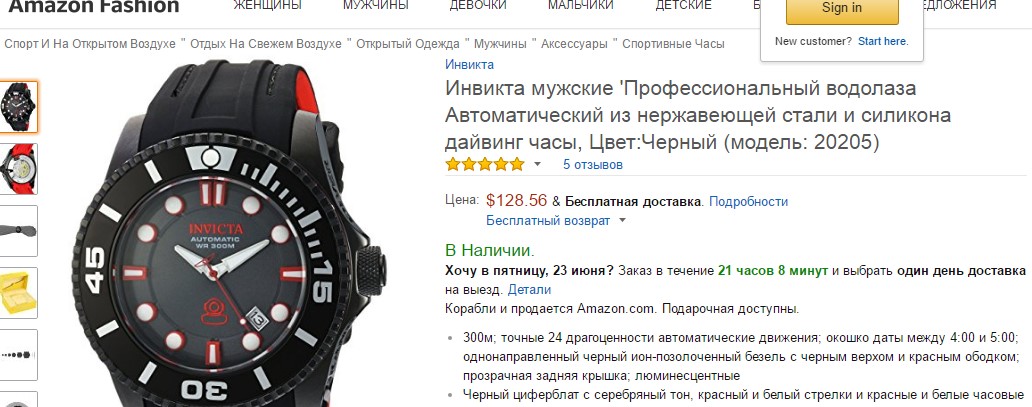Screen dimensions: 1032x407
Task: Select the yellow box thumbnail
Action: click(18, 292)
